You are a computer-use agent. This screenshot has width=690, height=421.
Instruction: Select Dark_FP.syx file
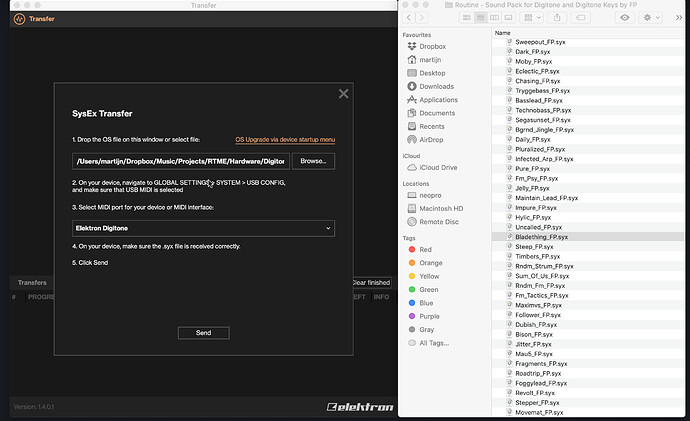tap(532, 51)
